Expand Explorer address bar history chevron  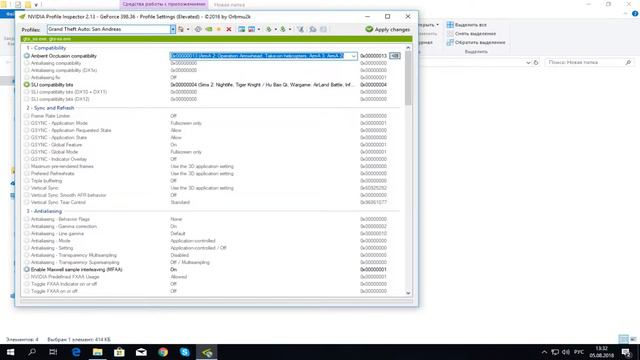528,62
